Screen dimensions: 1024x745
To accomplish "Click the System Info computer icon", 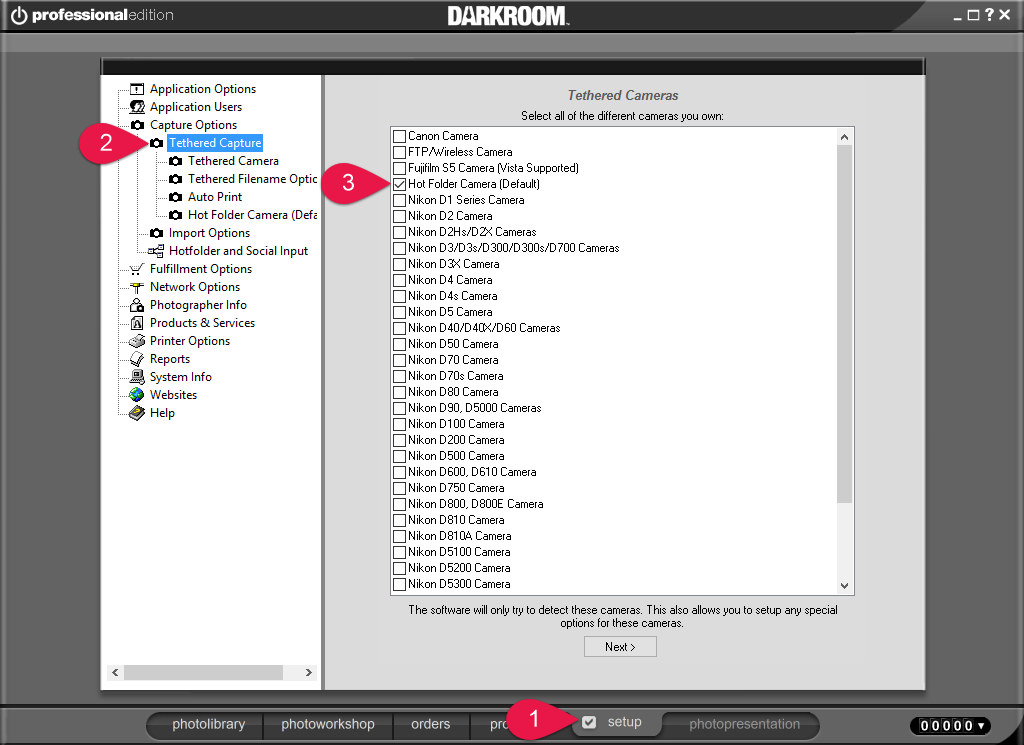I will click(136, 377).
